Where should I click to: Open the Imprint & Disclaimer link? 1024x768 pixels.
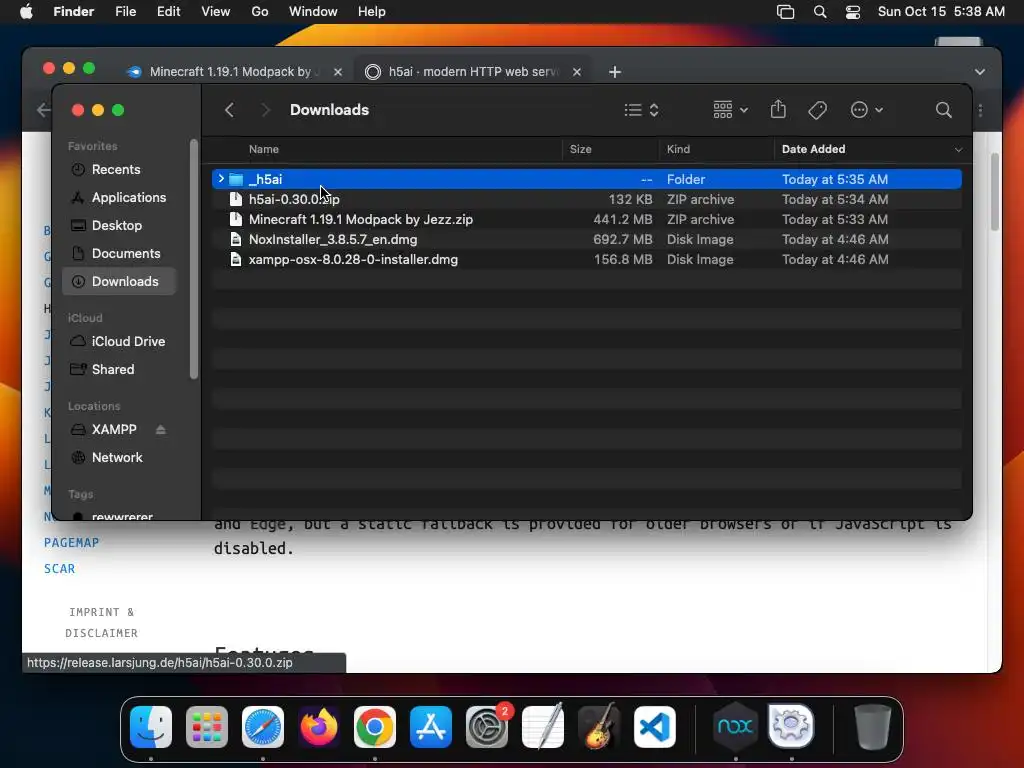[x=102, y=622]
